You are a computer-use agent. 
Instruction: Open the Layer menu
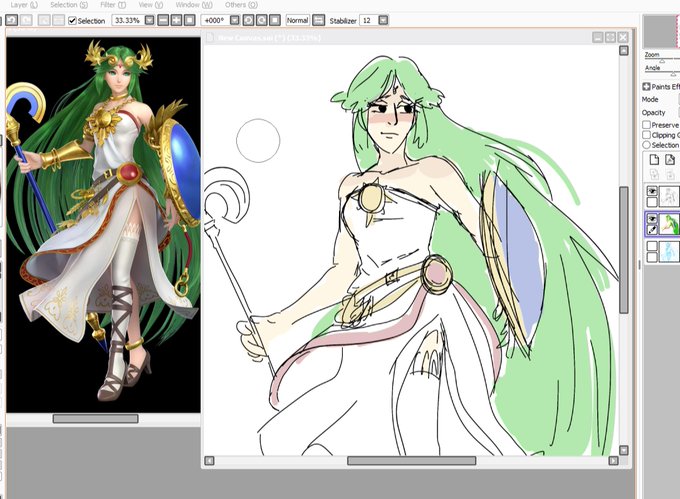[24, 5]
